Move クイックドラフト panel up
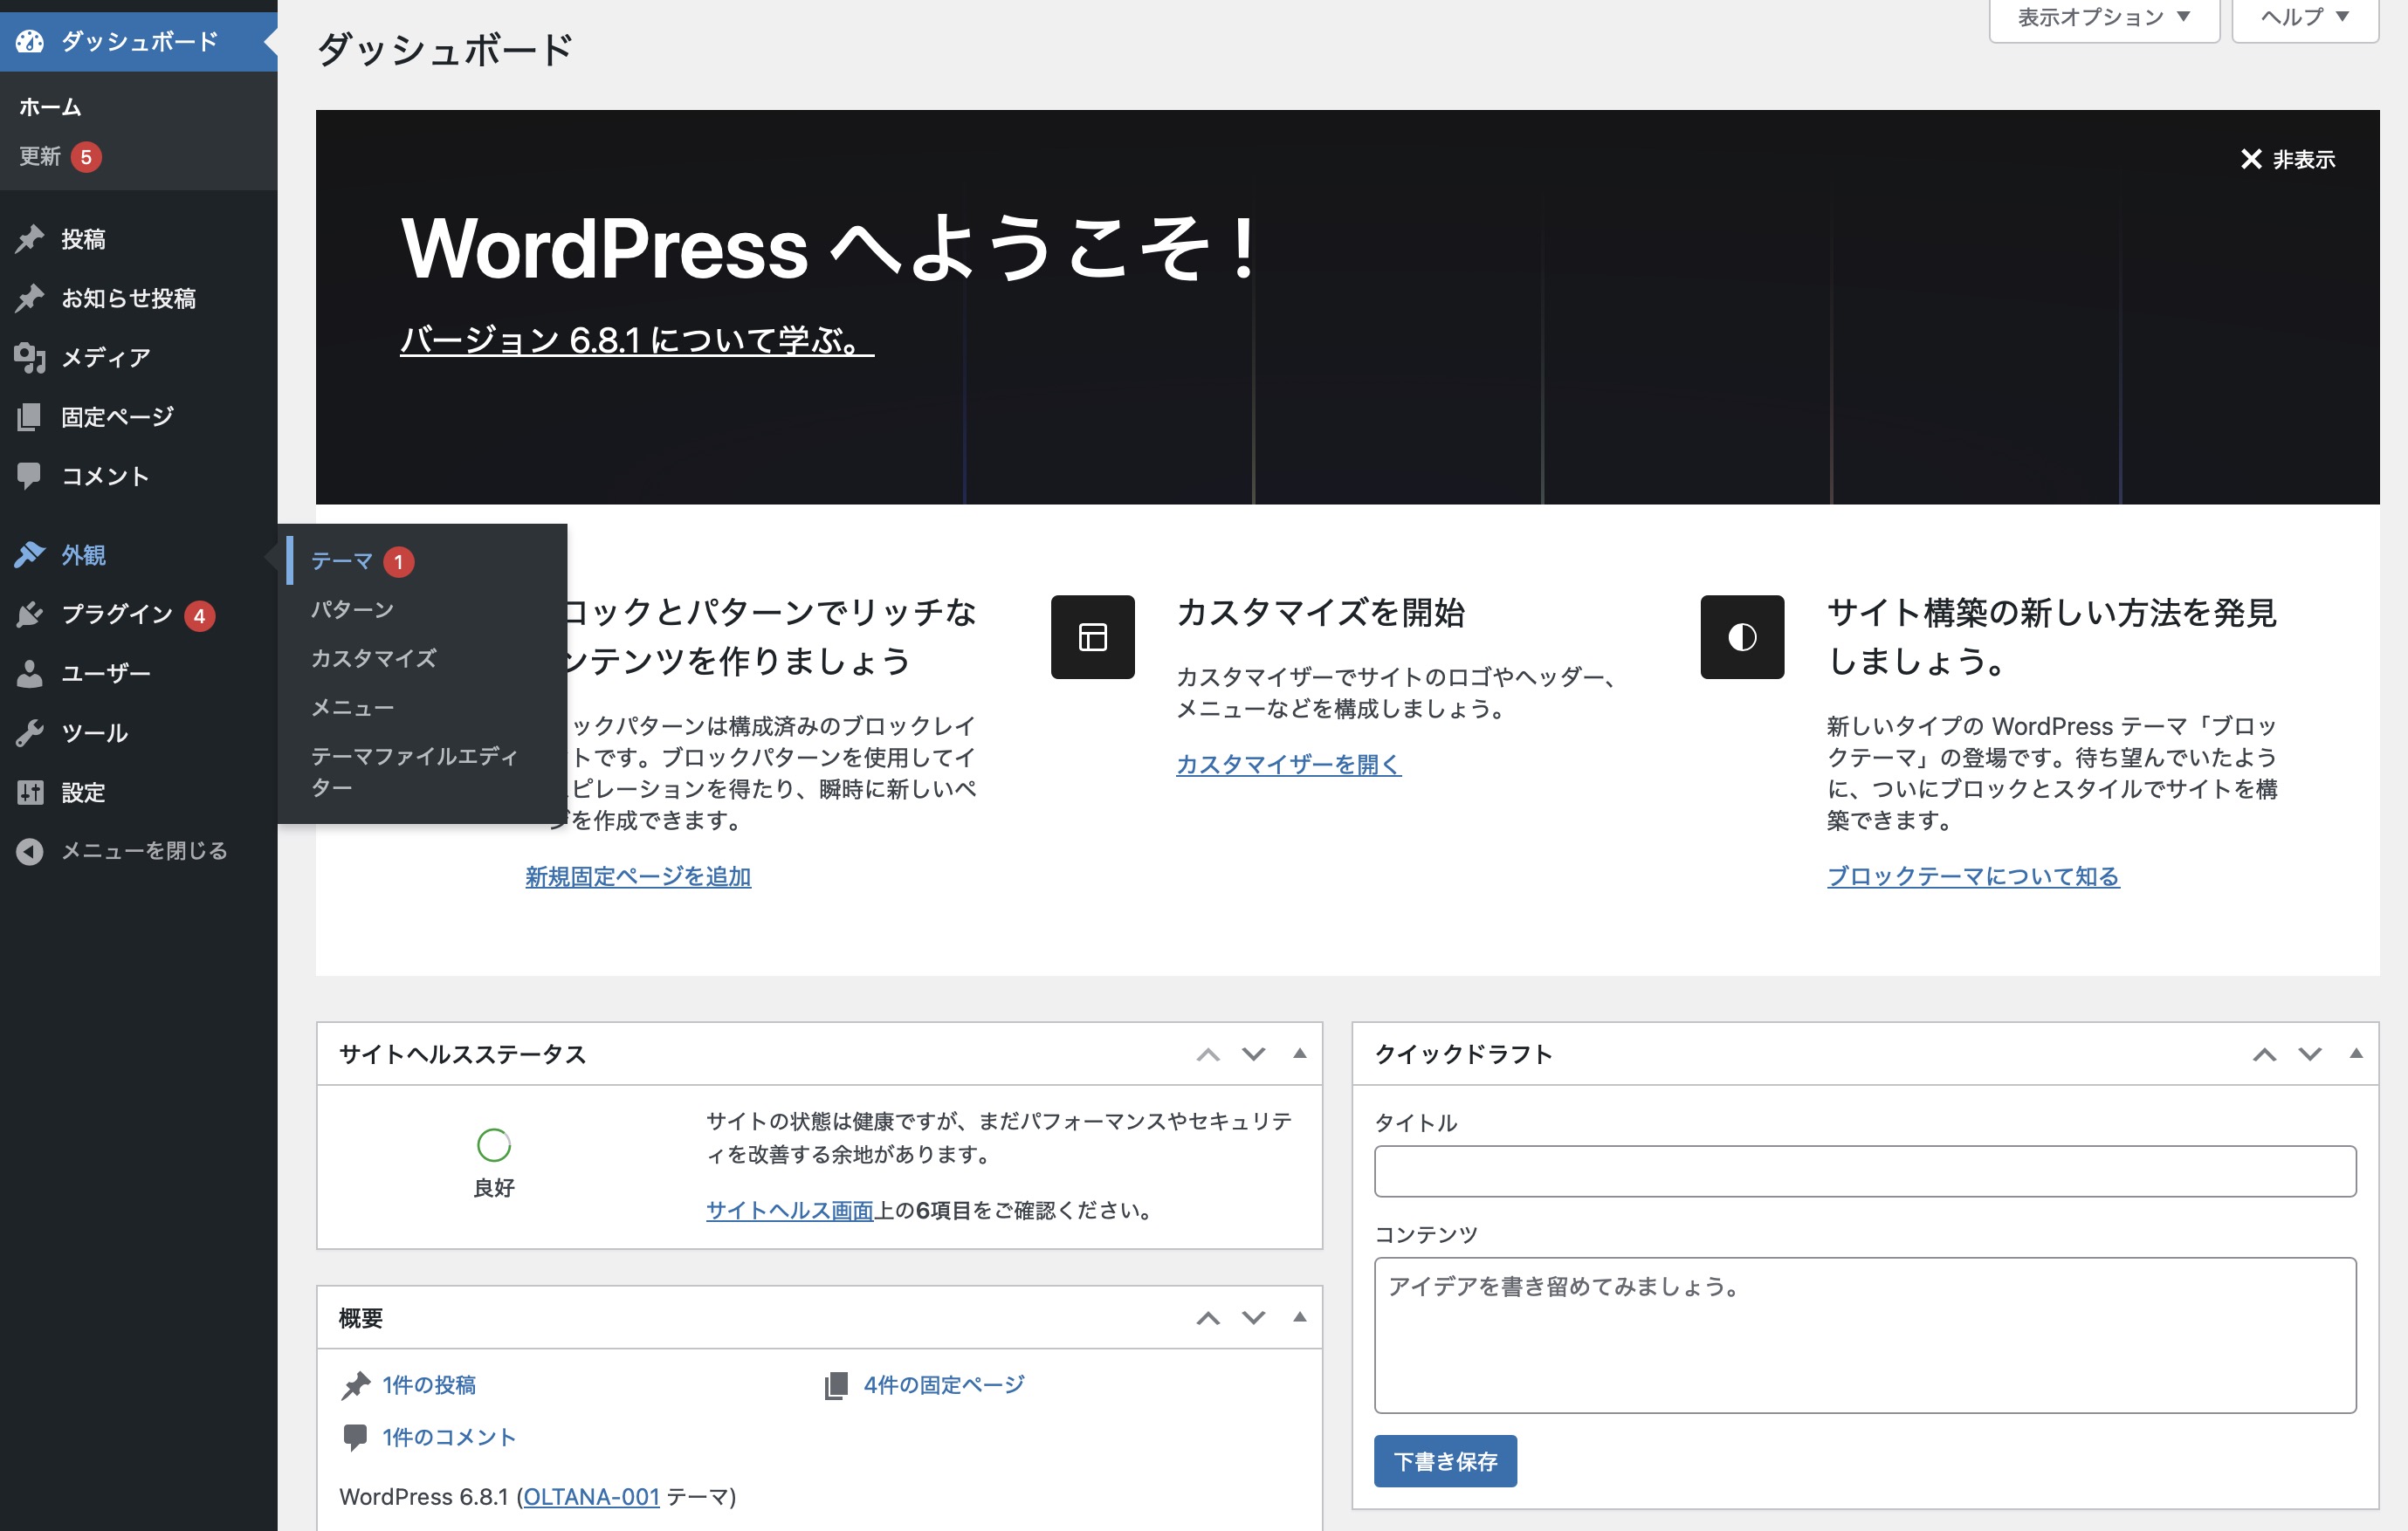This screenshot has width=2408, height=1531. click(2264, 1054)
